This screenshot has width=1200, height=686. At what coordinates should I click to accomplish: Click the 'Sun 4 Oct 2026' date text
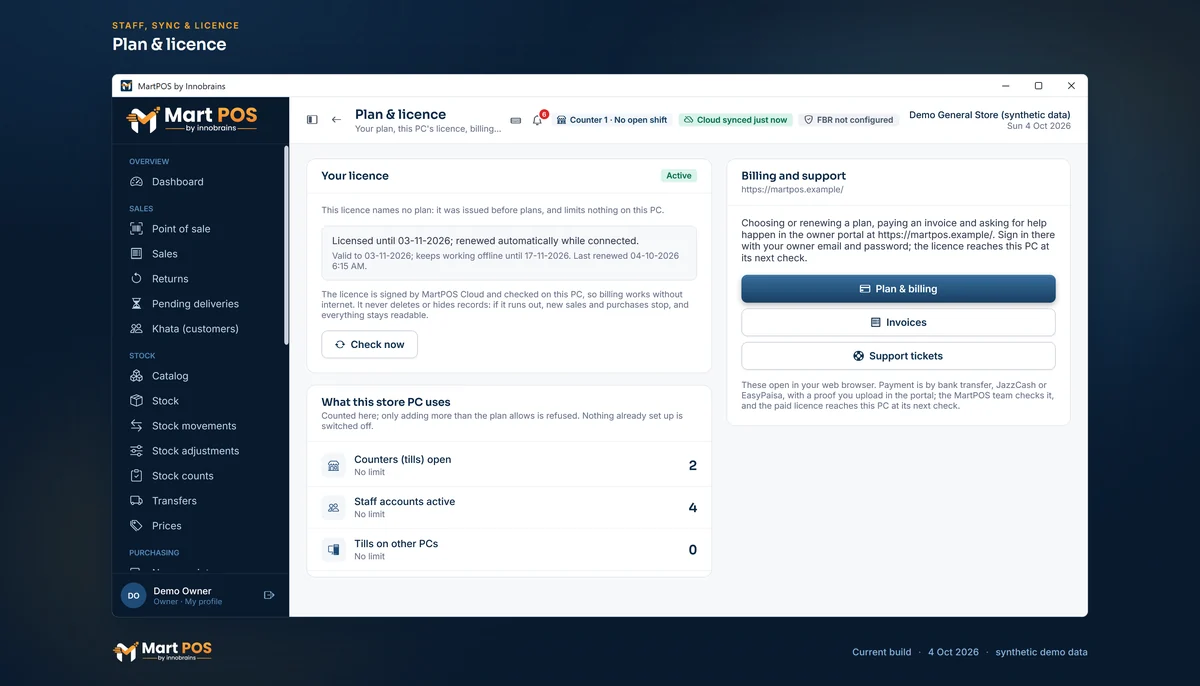[1039, 126]
